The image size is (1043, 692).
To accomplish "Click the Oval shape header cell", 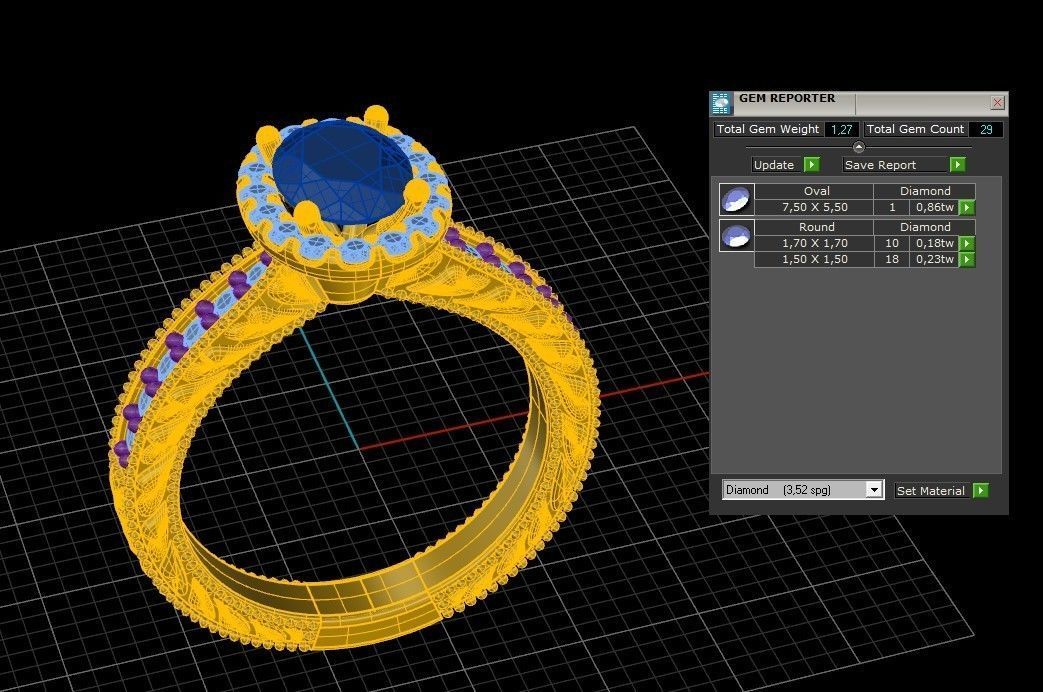I will click(x=815, y=191).
